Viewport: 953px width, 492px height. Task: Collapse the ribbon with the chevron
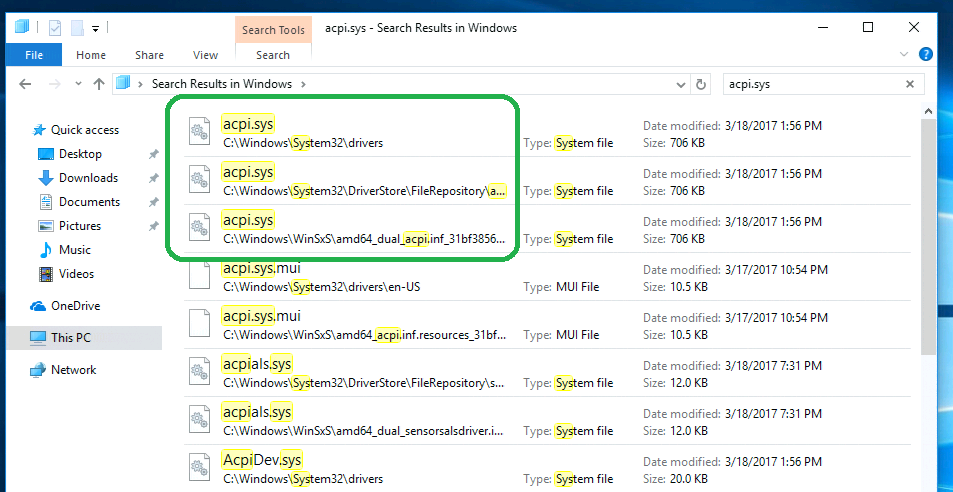coord(904,54)
